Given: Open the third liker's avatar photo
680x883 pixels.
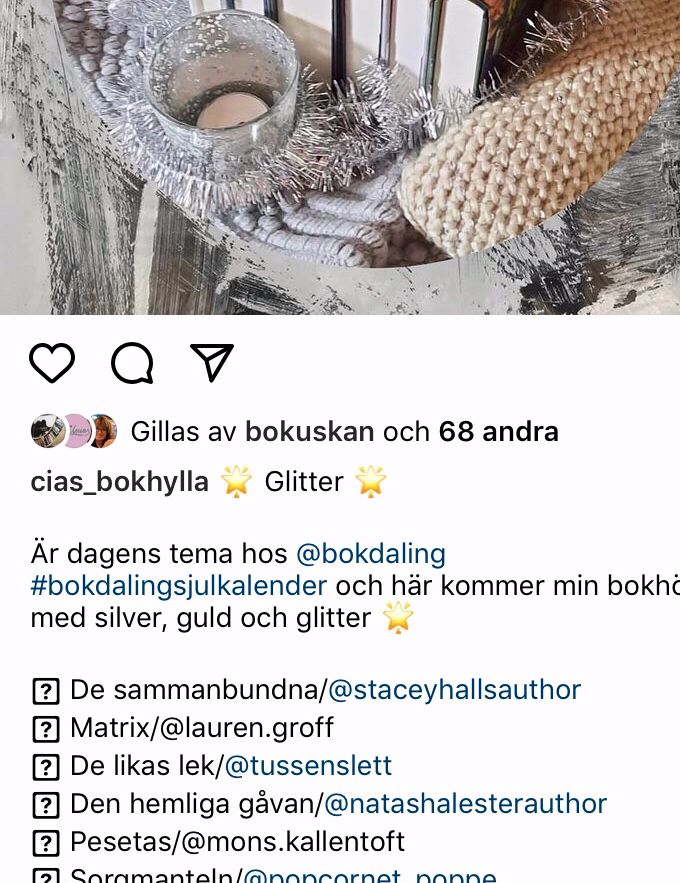Looking at the screenshot, I should tap(103, 431).
